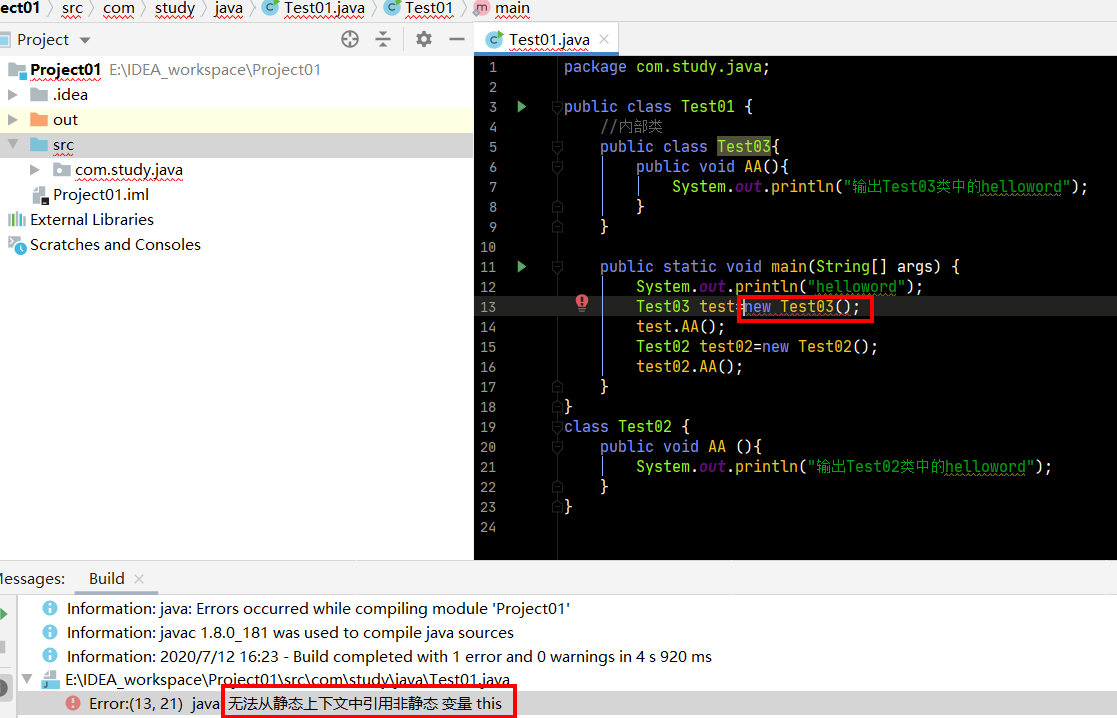The width and height of the screenshot is (1117, 718).
Task: Select the Project01.iml file
Action: click(x=100, y=194)
